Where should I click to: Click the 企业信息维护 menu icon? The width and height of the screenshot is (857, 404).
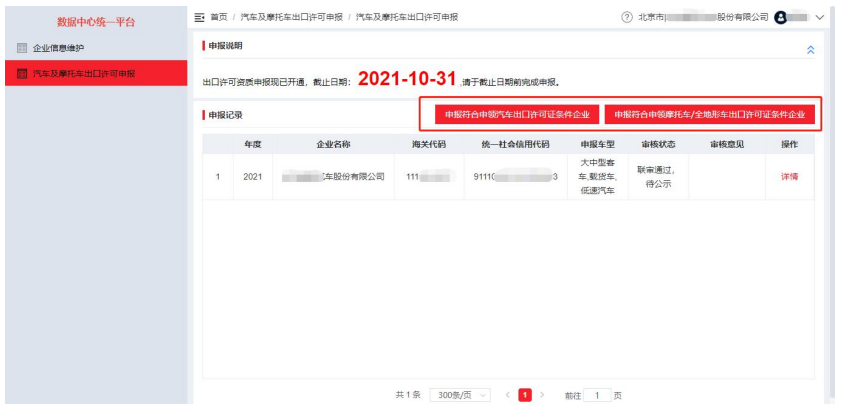click(x=22, y=48)
